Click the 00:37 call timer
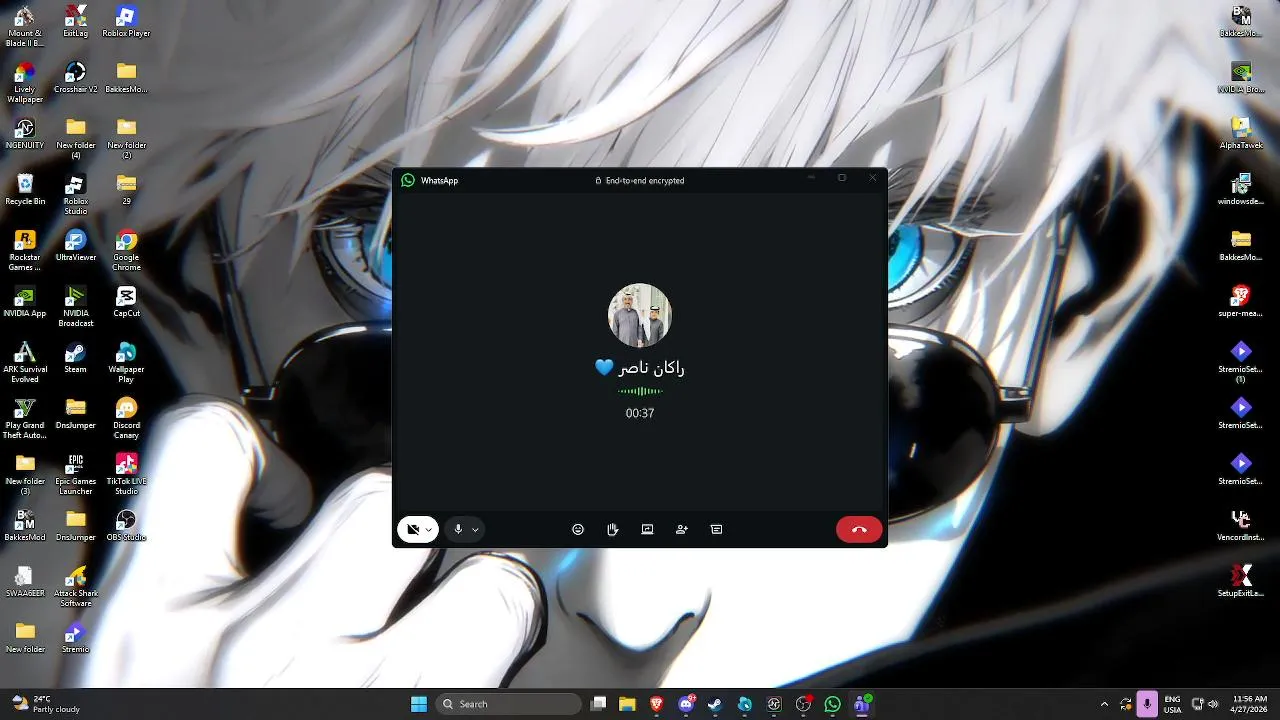Viewport: 1280px width, 720px height. coord(640,413)
